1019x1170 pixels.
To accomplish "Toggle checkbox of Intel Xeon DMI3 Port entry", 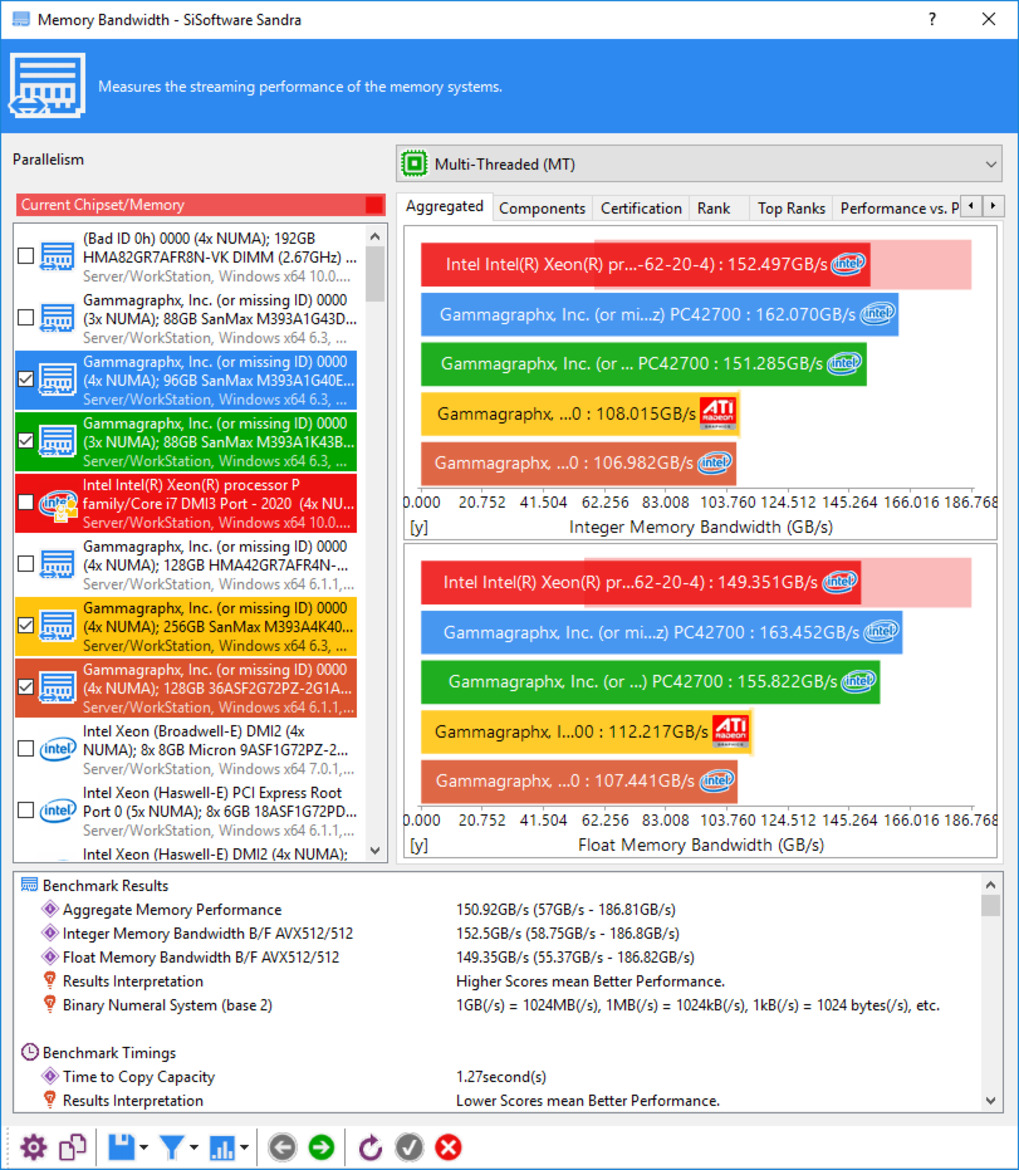I will tap(26, 502).
